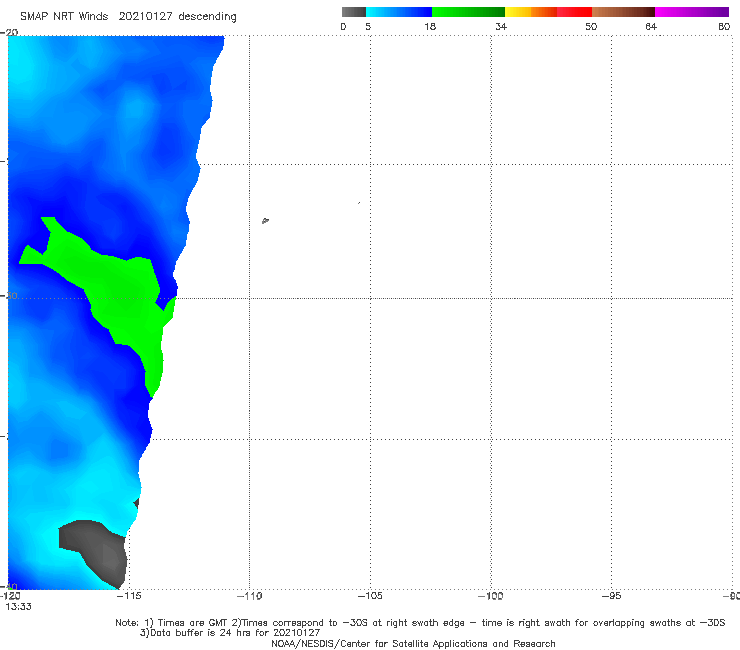Click the 'Times are GMT' note line
The height and width of the screenshot is (650, 740).
coord(420,623)
